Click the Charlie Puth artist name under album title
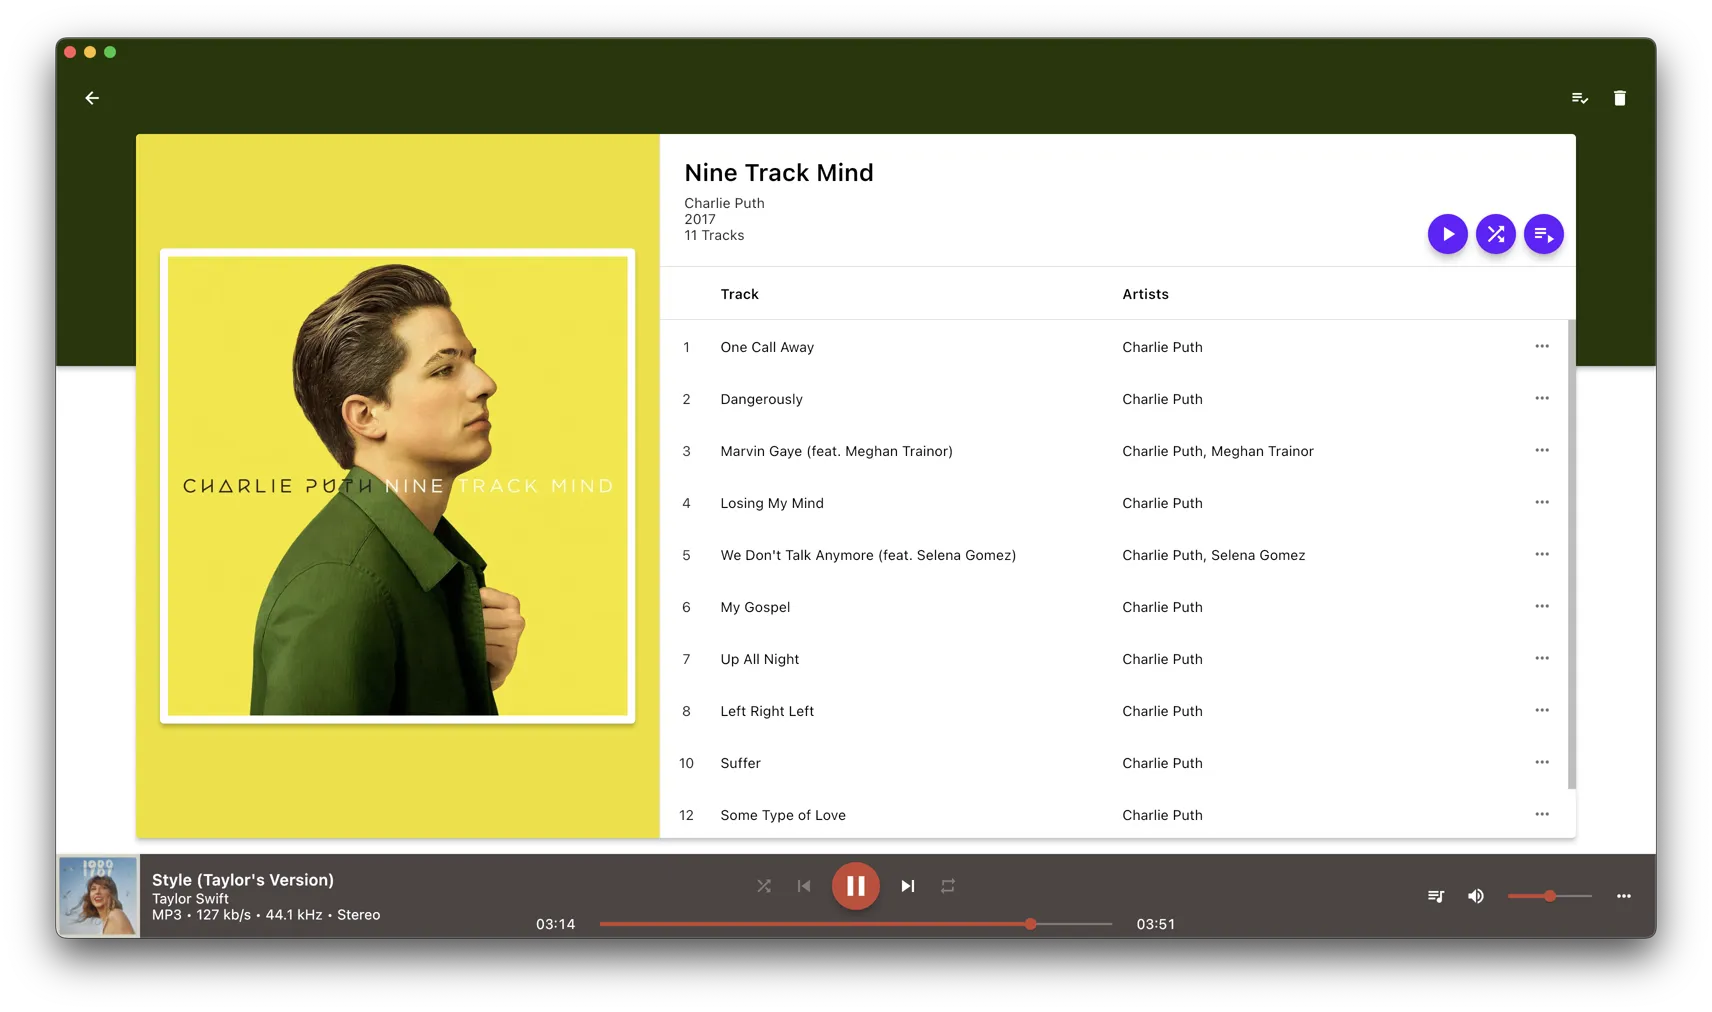 [x=724, y=203]
